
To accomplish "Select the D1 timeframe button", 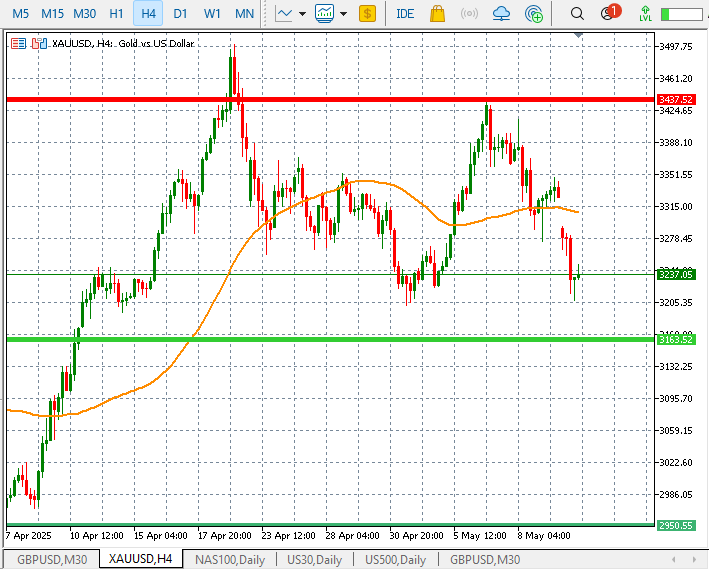I will [x=180, y=14].
